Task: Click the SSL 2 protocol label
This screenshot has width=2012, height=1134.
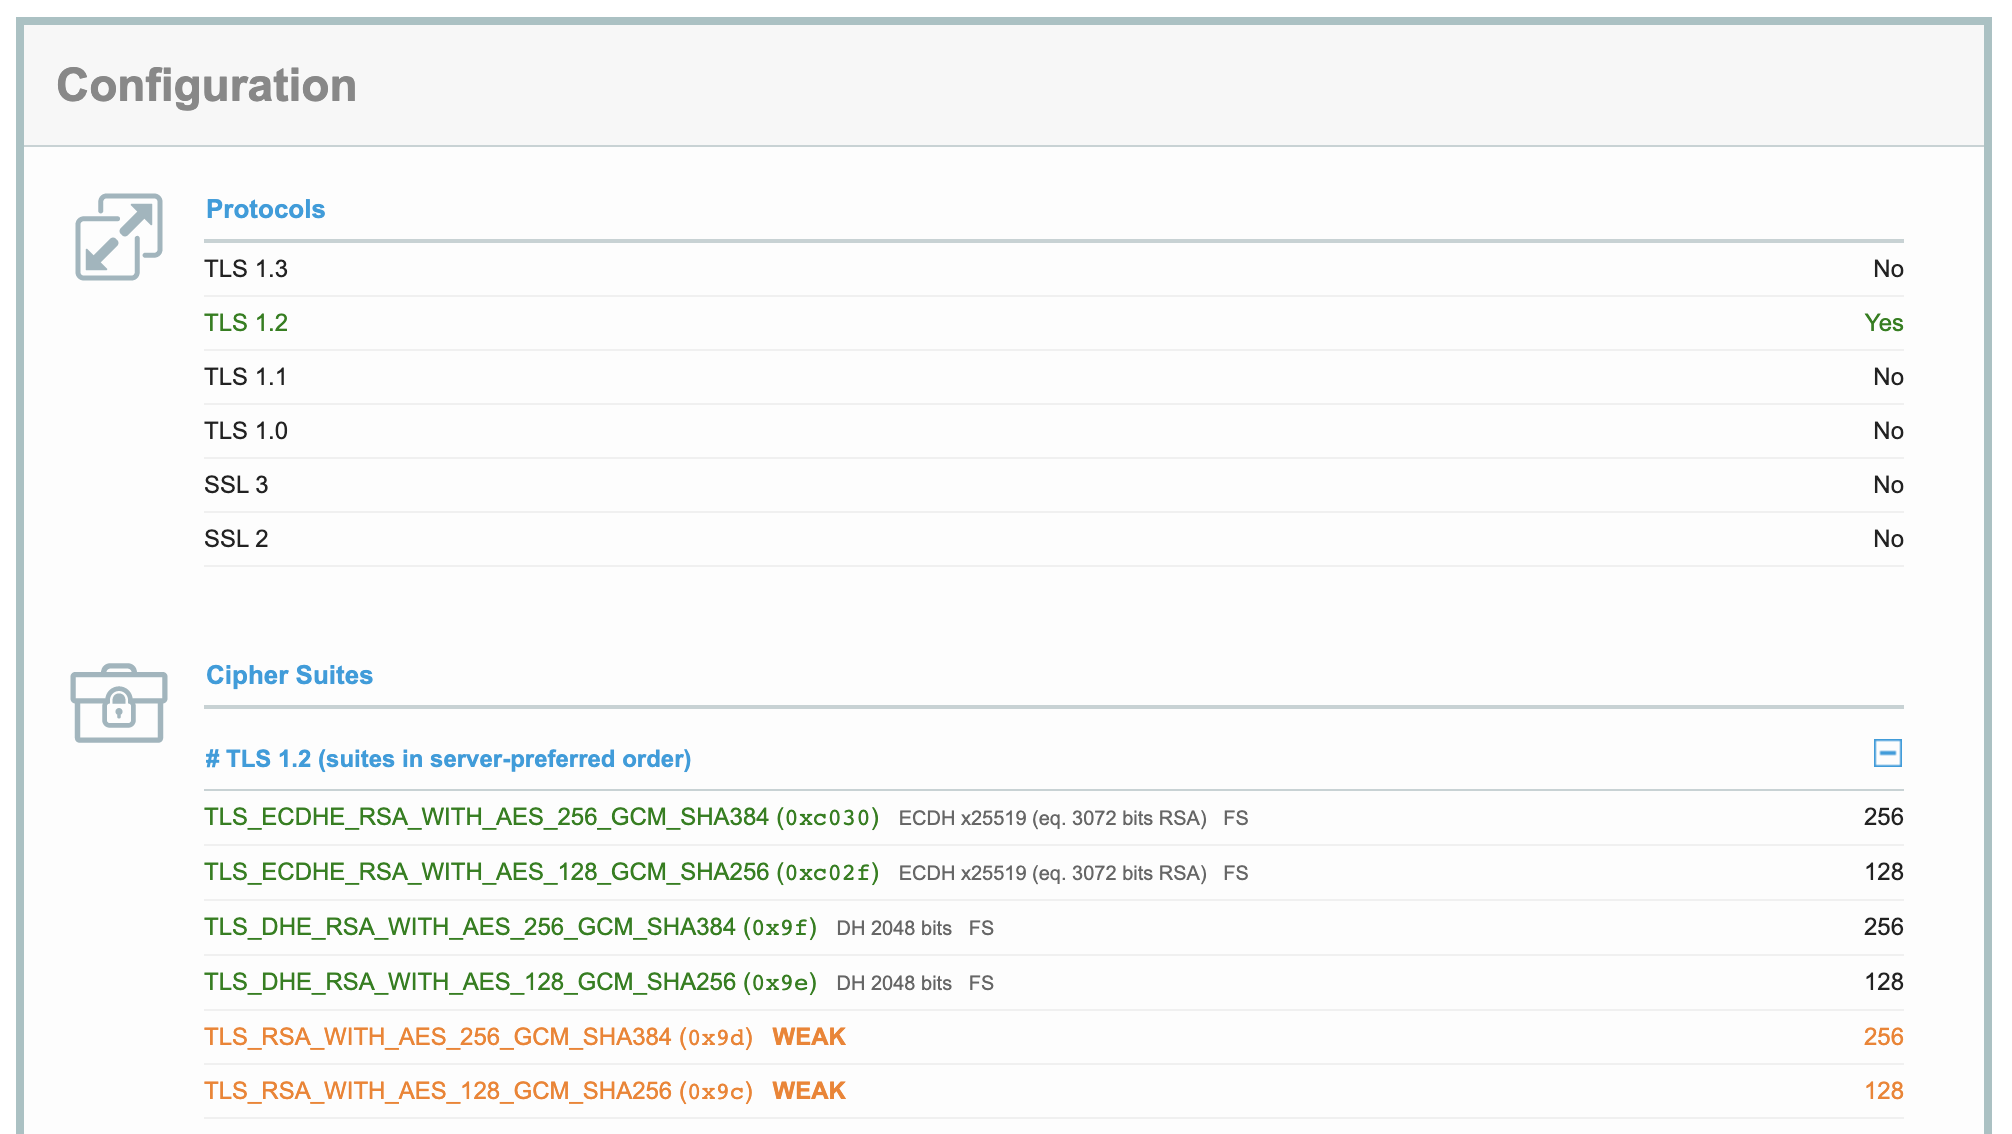Action: click(x=236, y=539)
